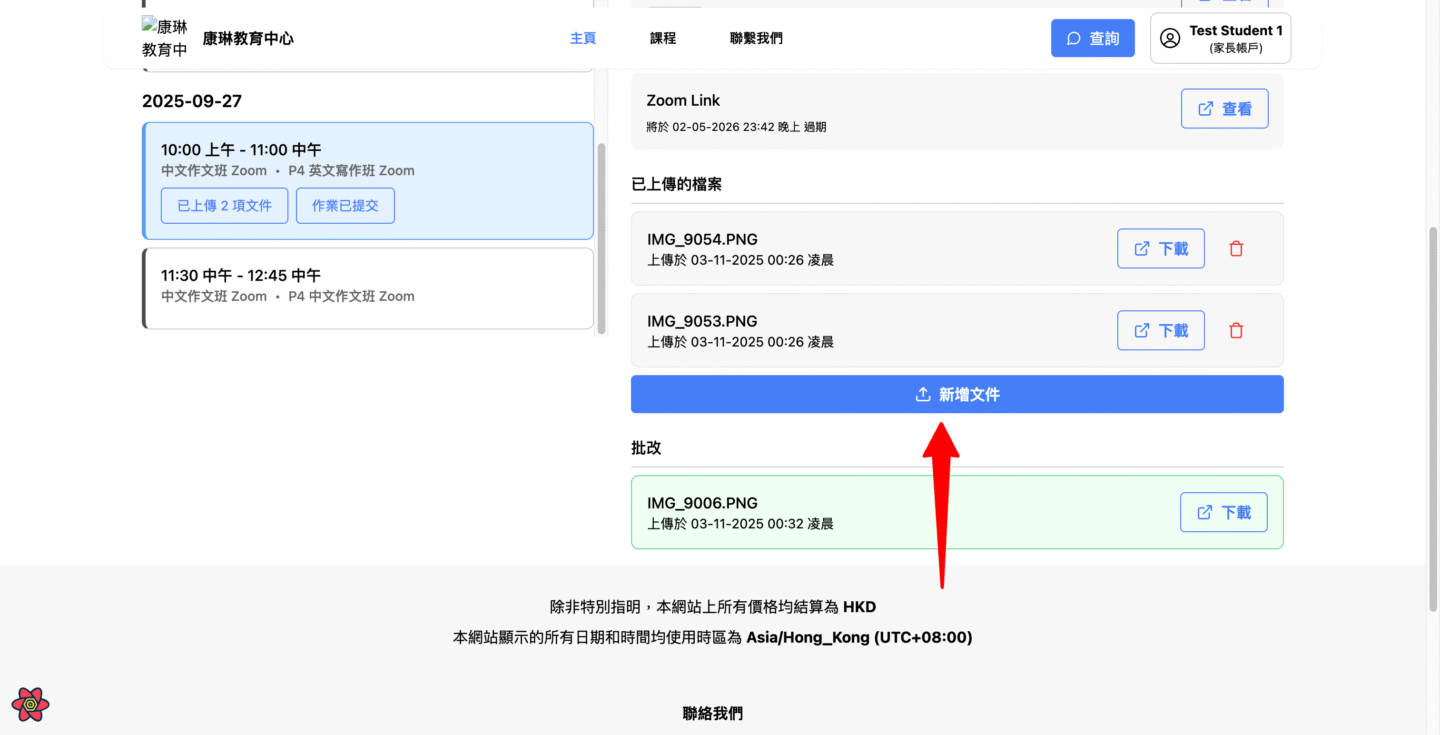Viewport: 1440px width, 735px height.
Task: Click the 作業已提交 status badge
Action: click(x=345, y=206)
